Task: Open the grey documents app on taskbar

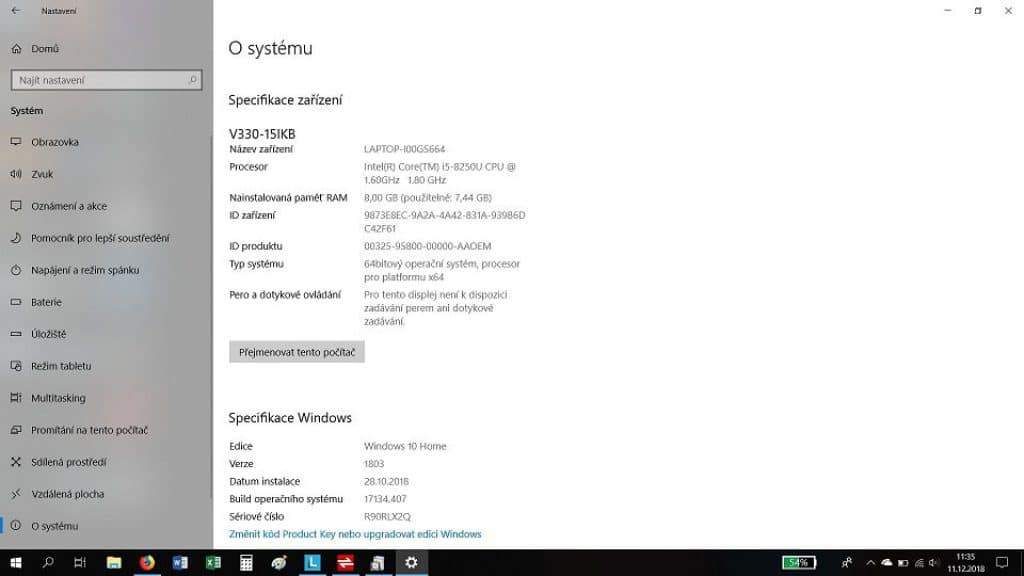Action: coord(378,562)
